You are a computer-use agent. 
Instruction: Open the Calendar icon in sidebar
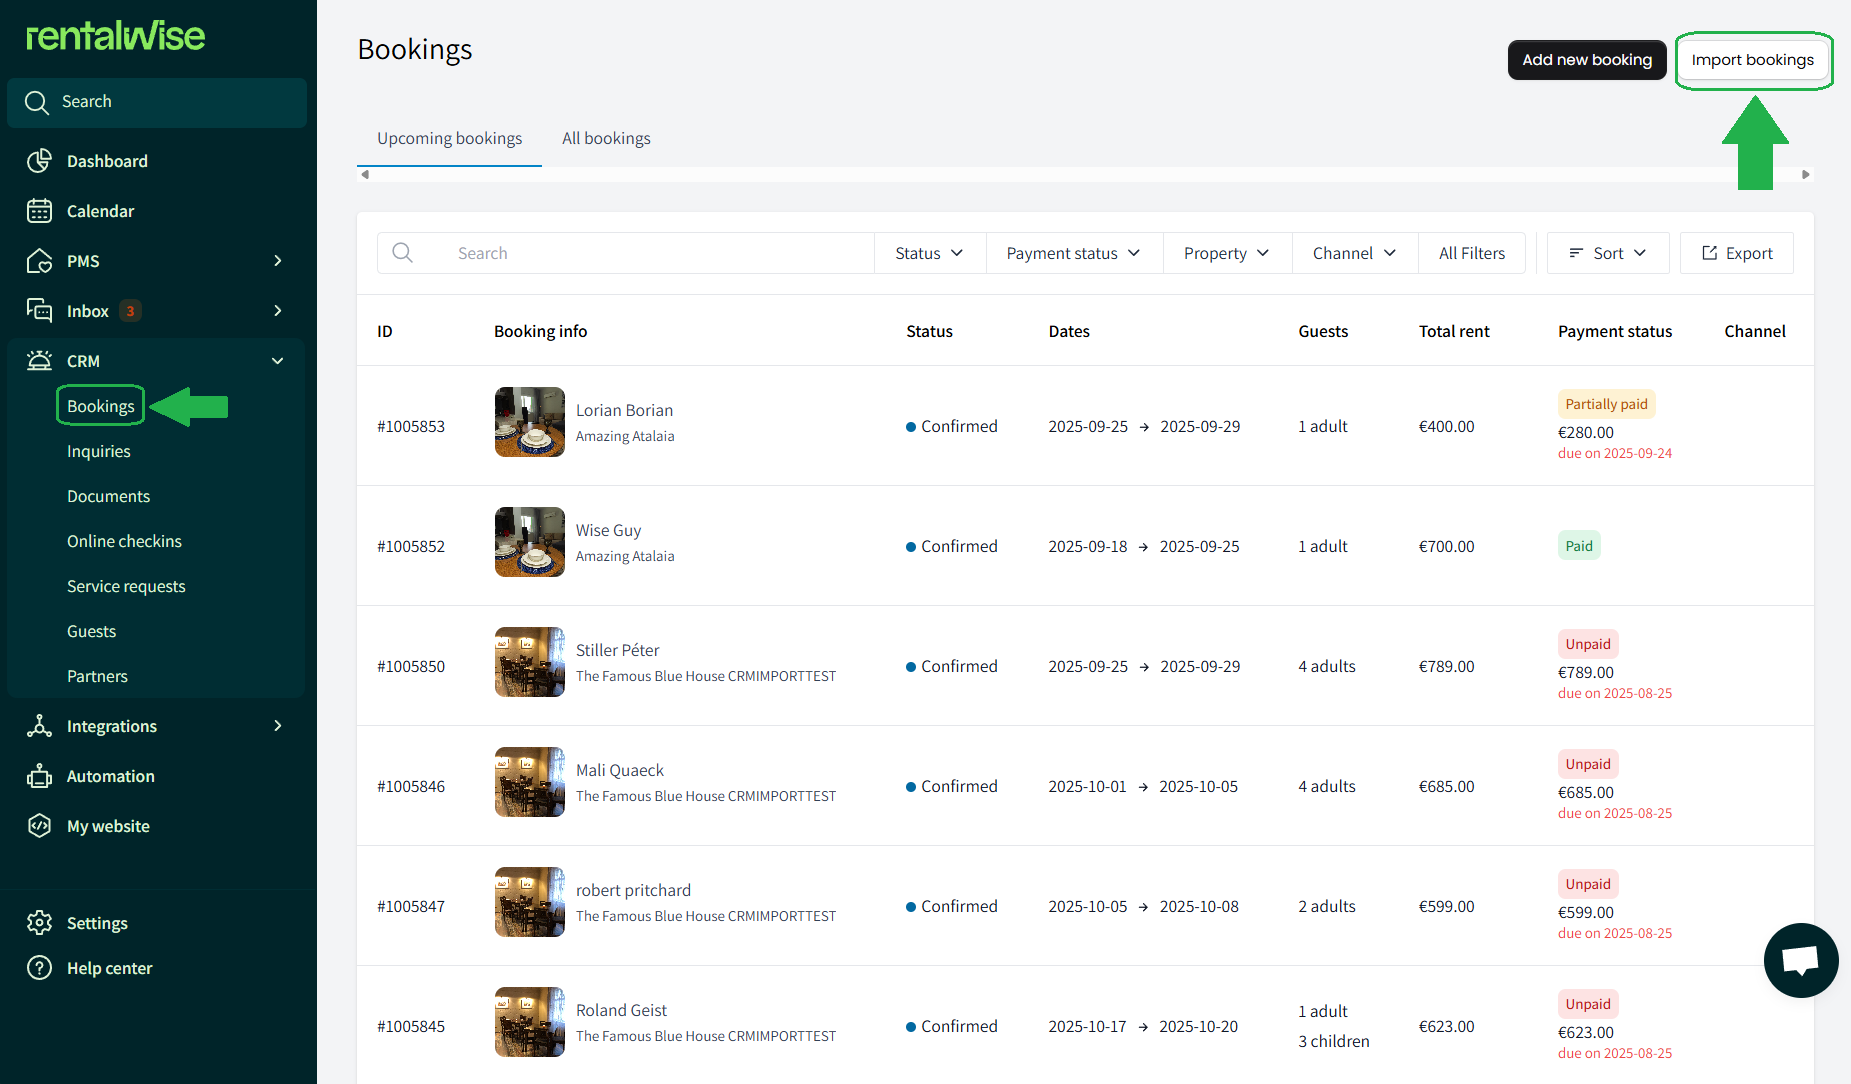pos(39,211)
